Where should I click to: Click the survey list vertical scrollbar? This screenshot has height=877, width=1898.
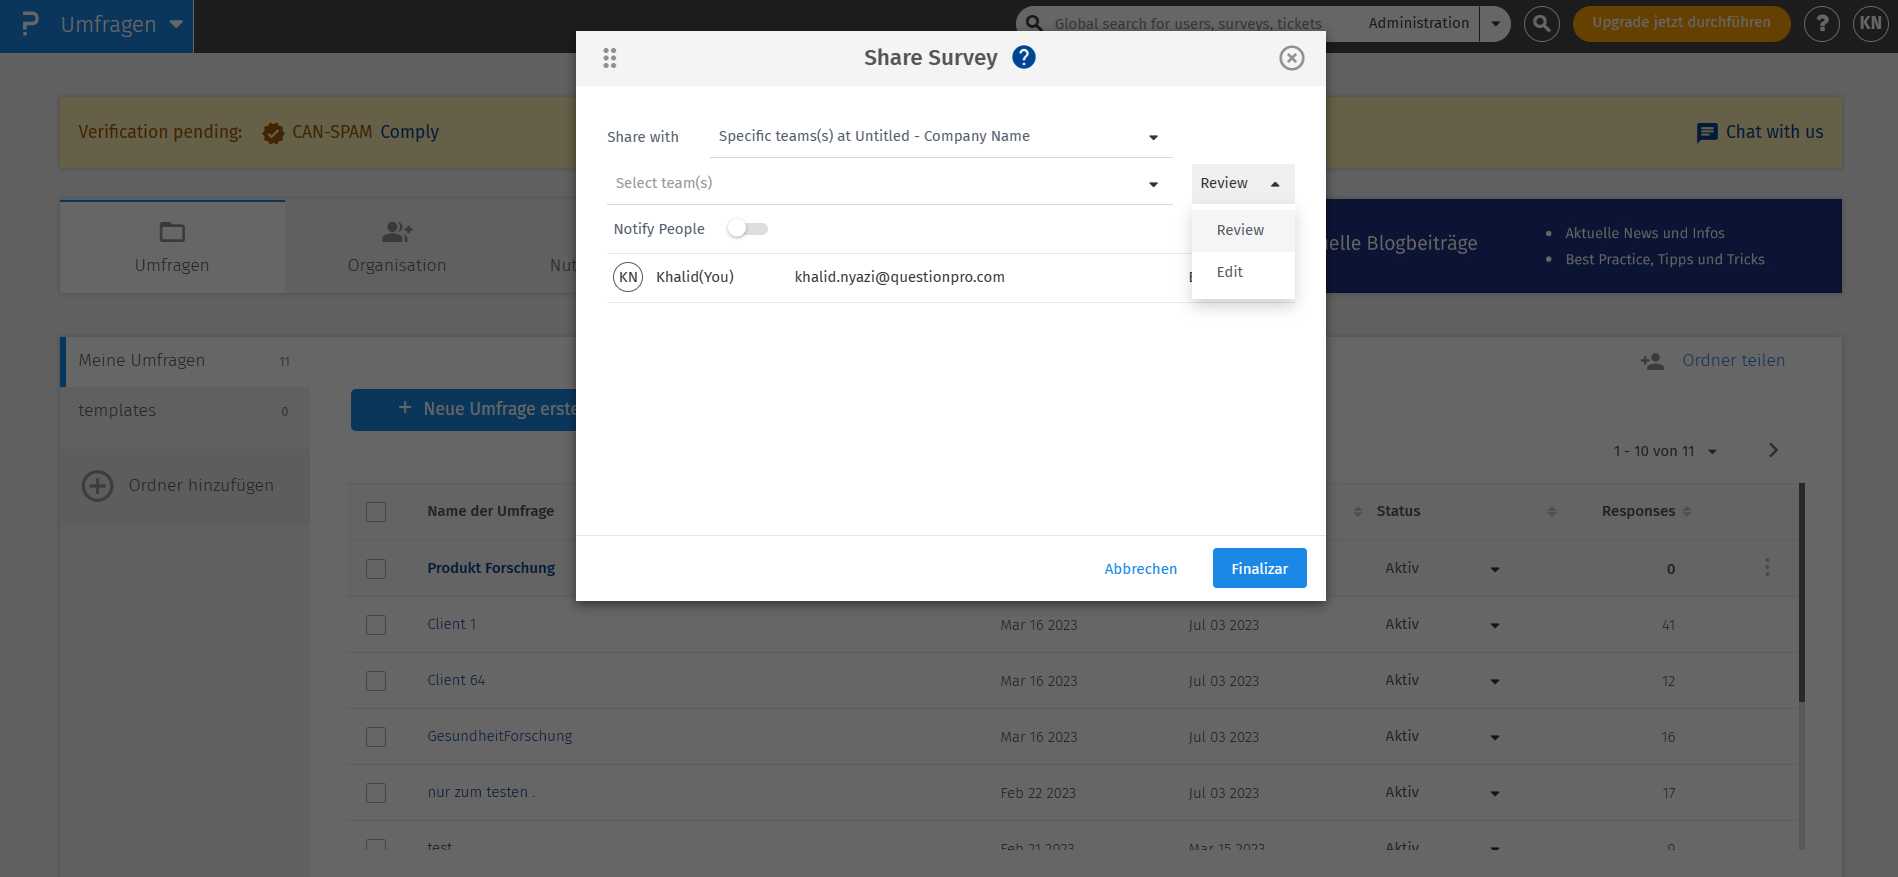click(1802, 593)
